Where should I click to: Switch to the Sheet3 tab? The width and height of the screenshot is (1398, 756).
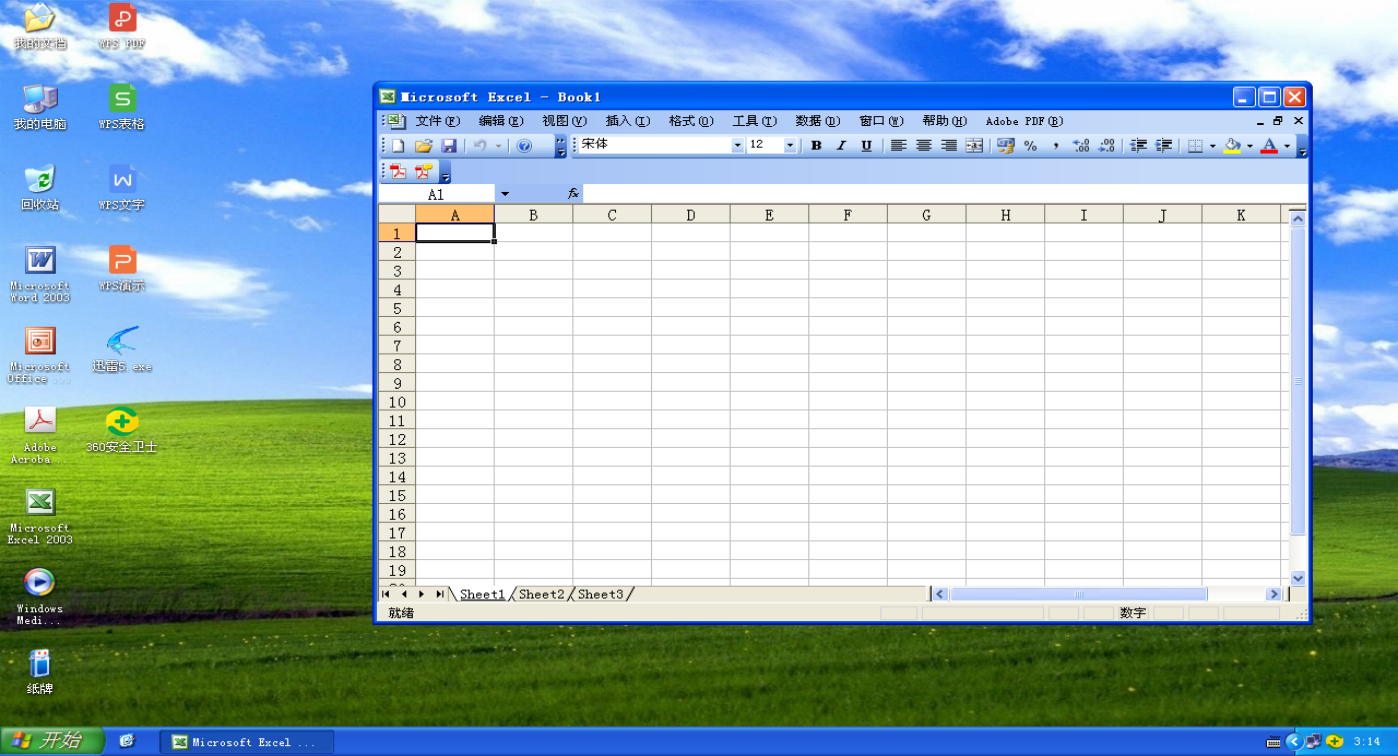600,594
